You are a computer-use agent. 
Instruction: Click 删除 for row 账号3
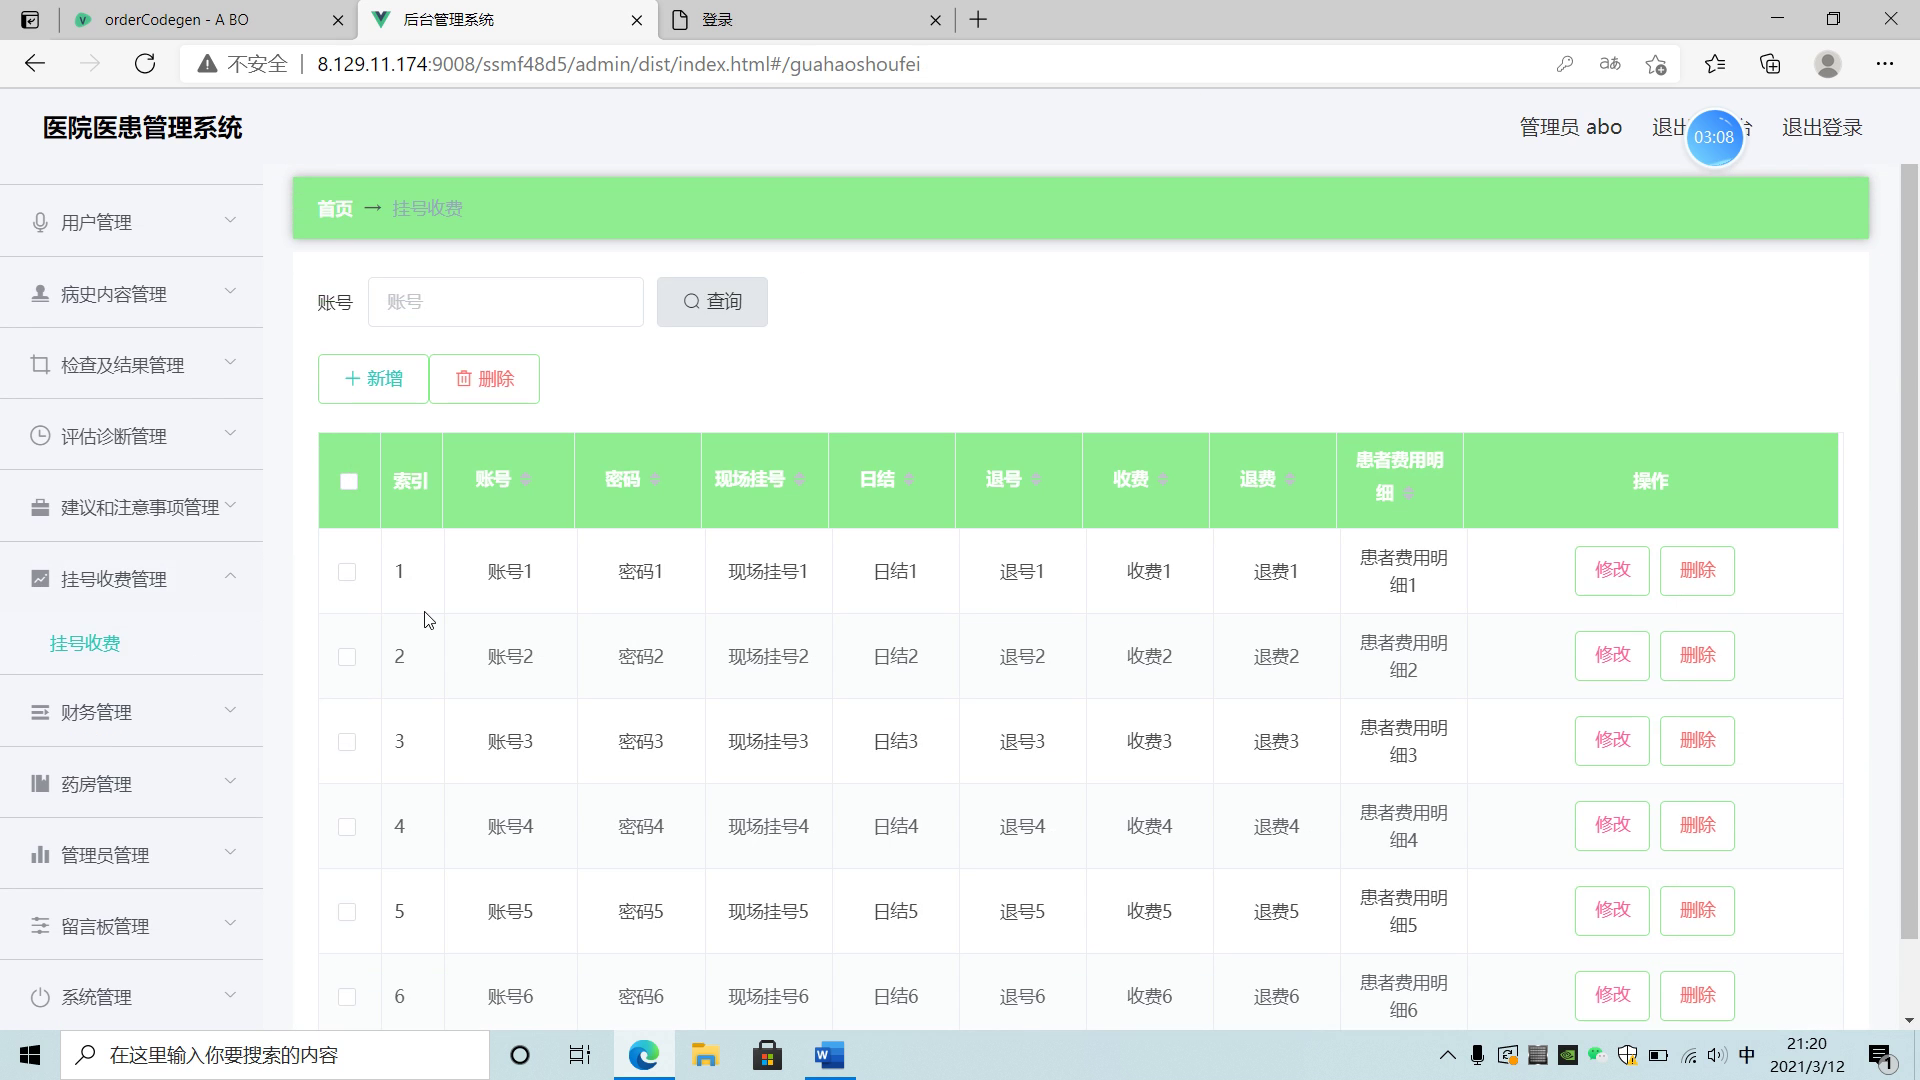click(1697, 741)
